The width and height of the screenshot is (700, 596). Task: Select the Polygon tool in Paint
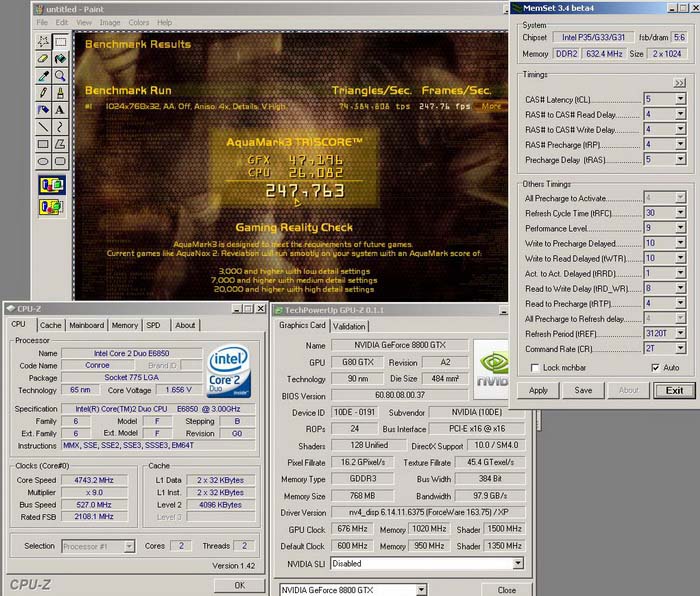pyautogui.click(x=60, y=144)
